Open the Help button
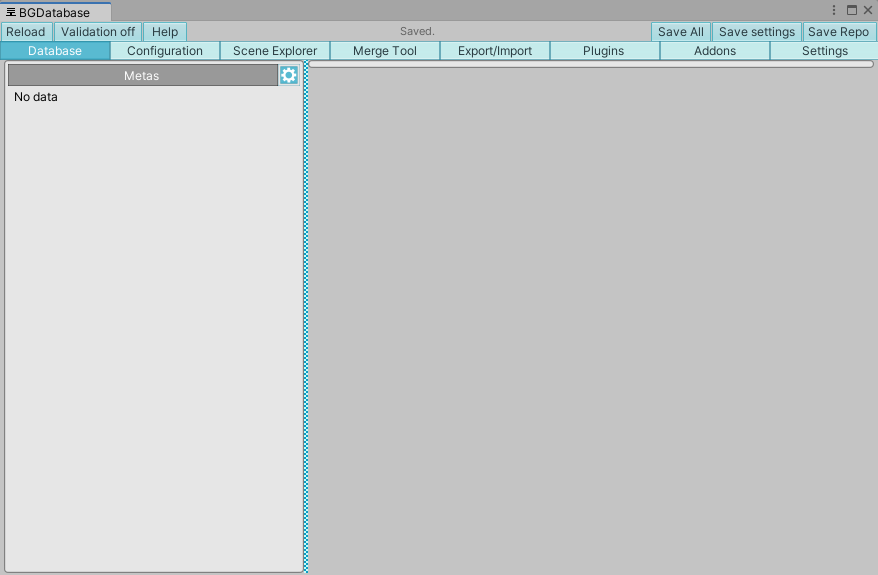This screenshot has height=575, width=878. click(165, 32)
